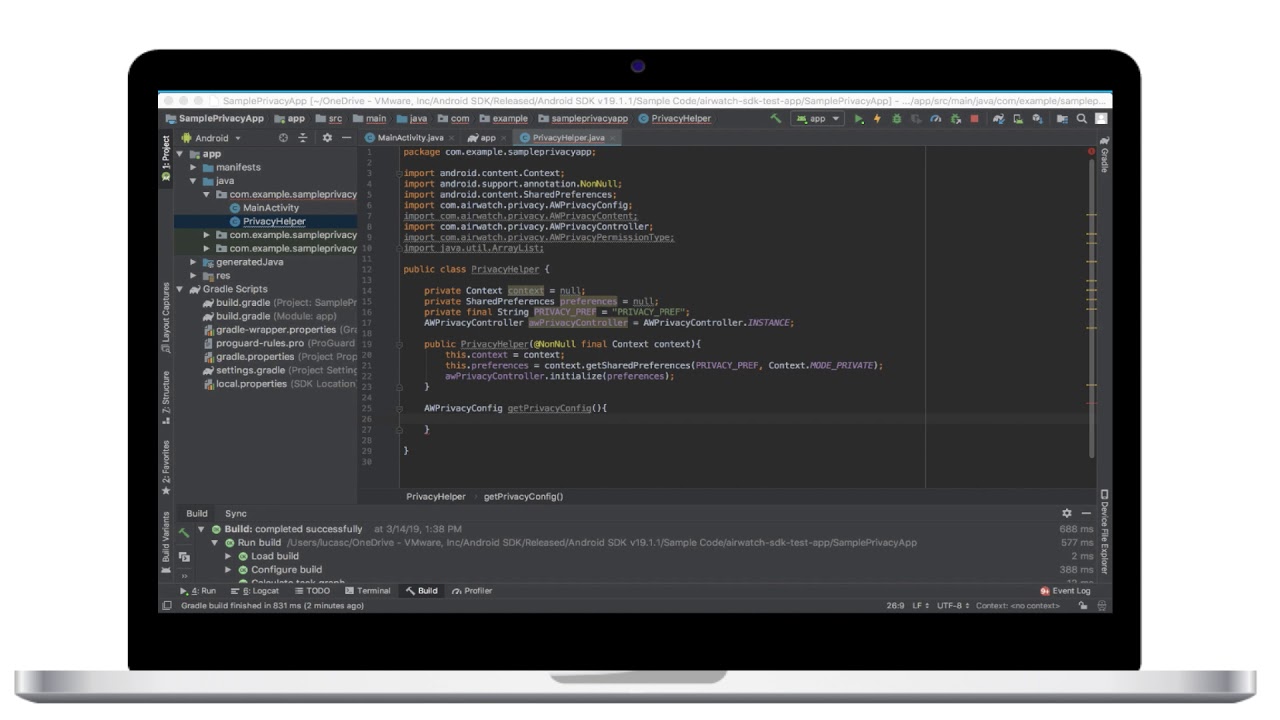Screen dimensions: 1280x720
Task: Expand the manifests folder in project tree
Action: (194, 168)
